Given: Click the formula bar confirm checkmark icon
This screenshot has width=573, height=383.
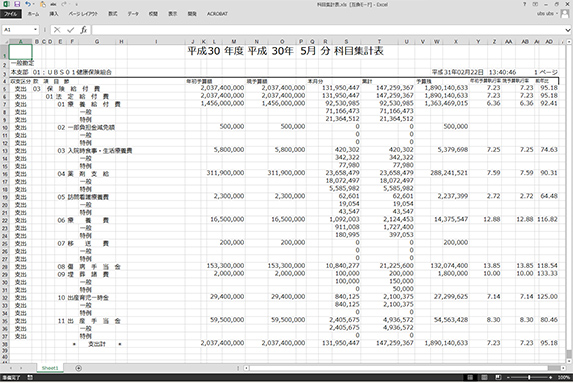Looking at the screenshot, I should (71, 30).
